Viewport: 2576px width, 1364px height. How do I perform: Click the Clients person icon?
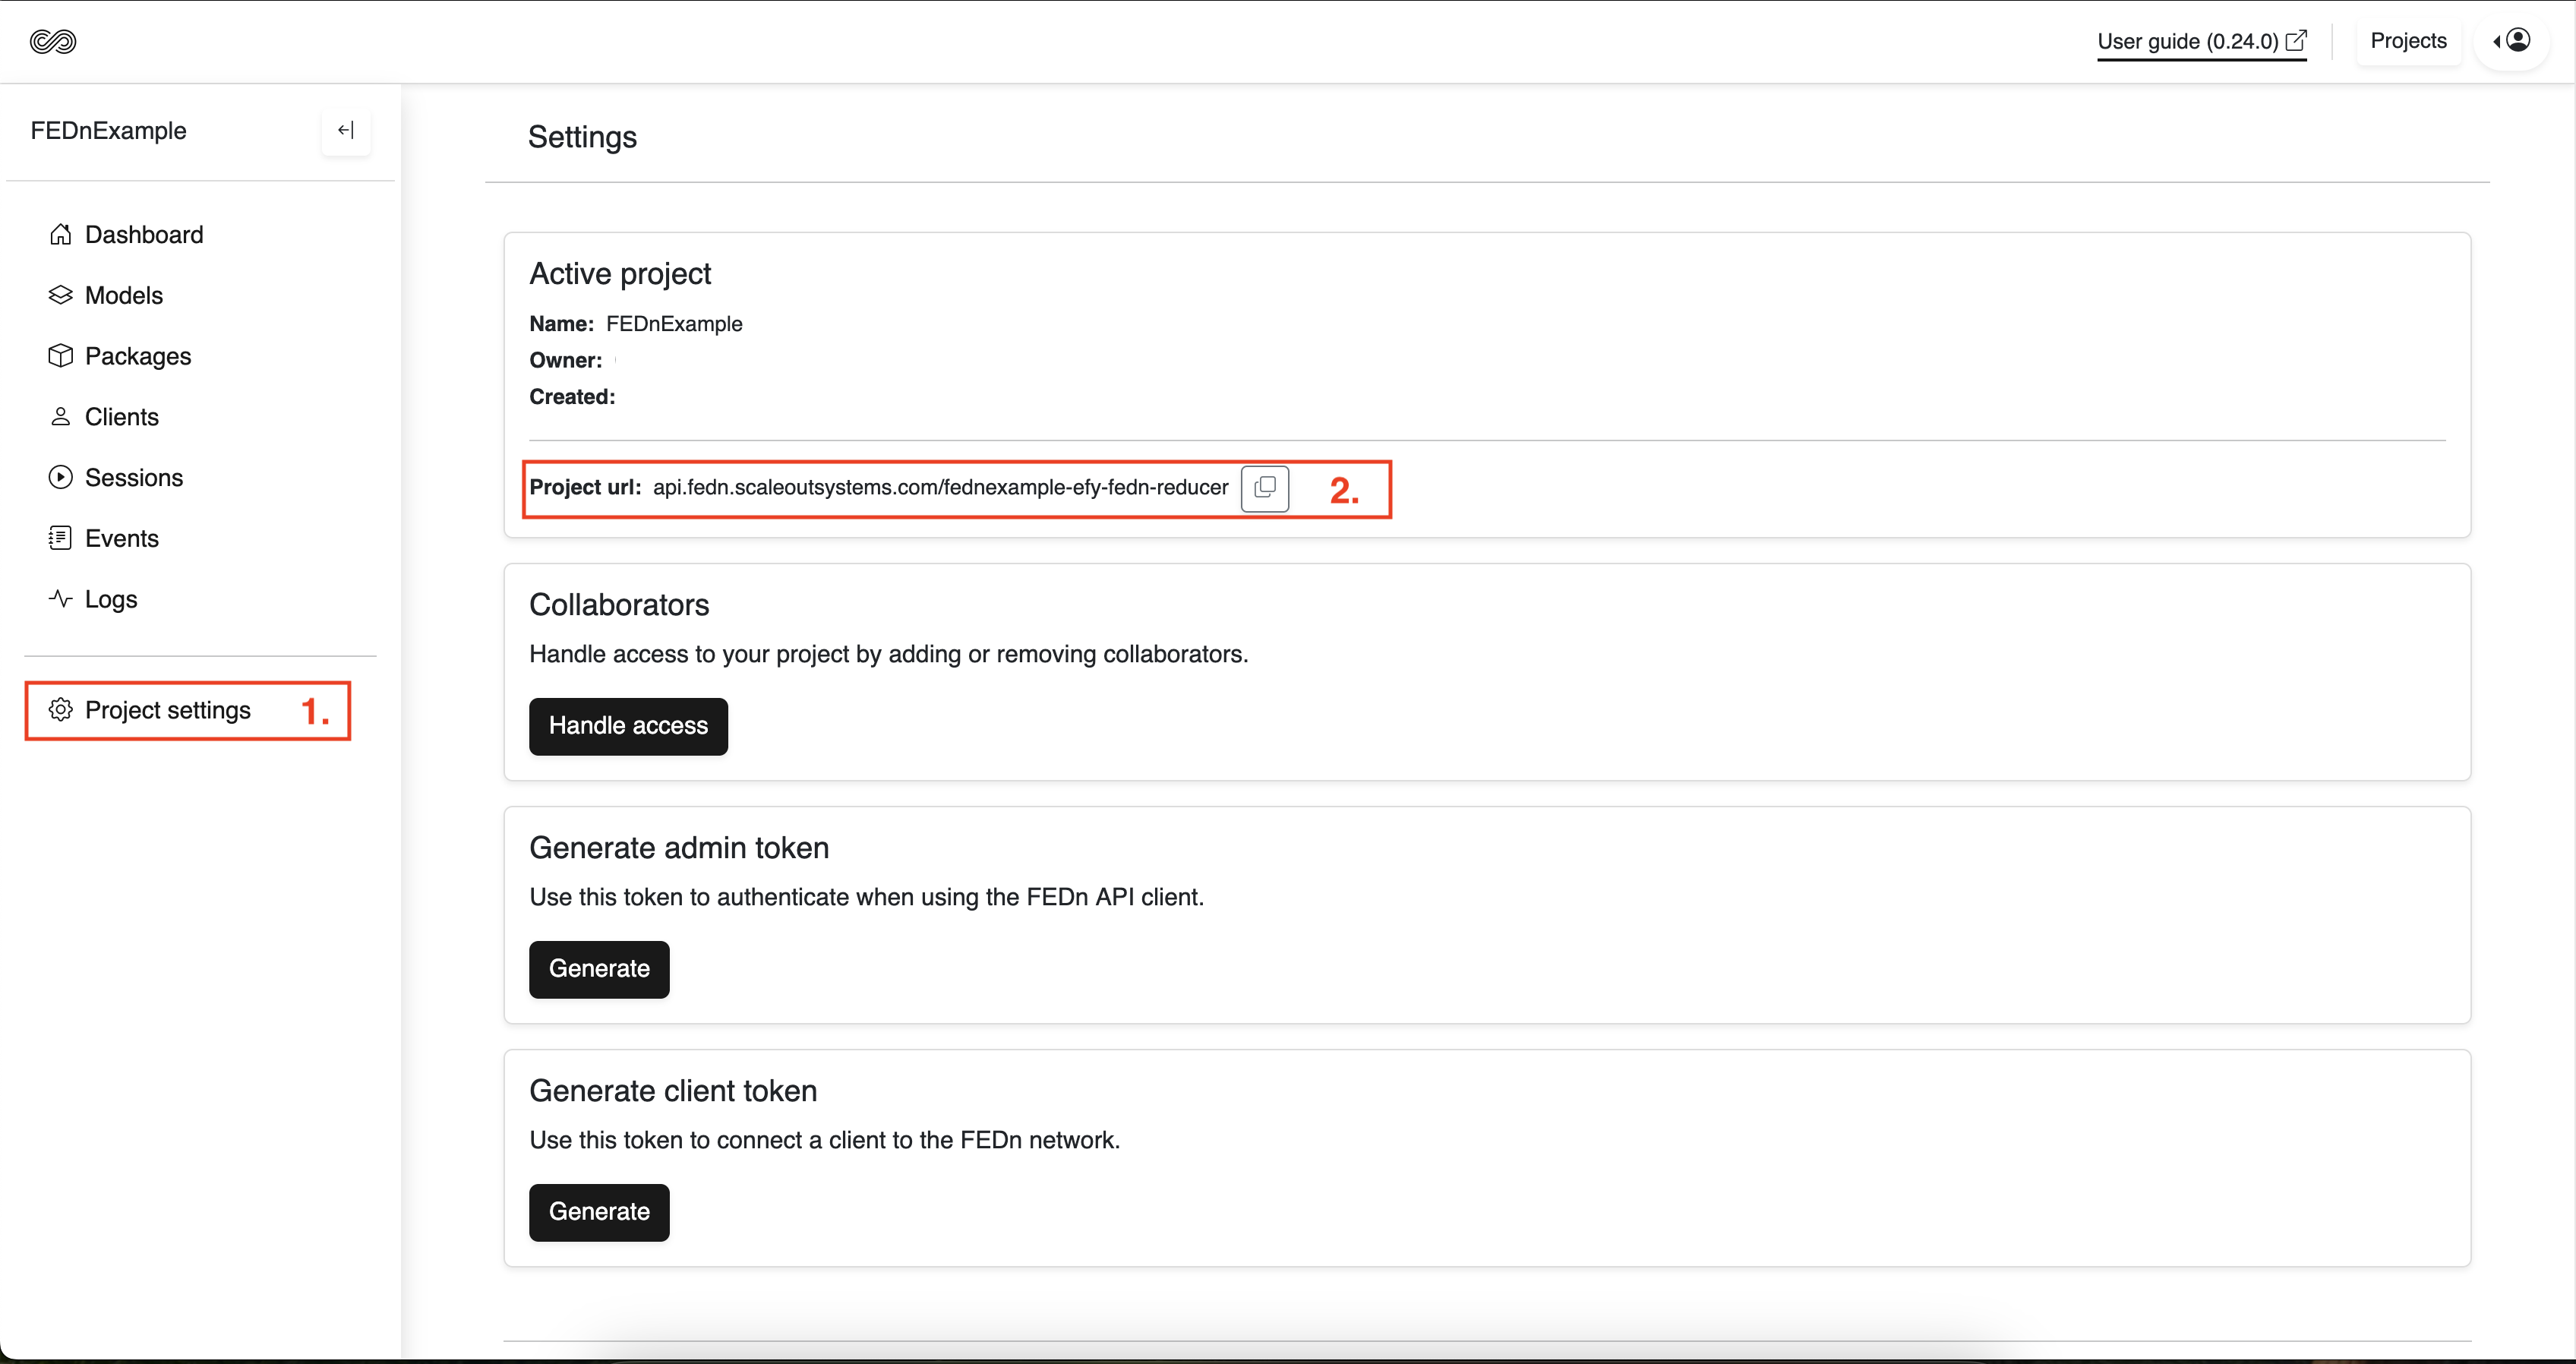[61, 416]
